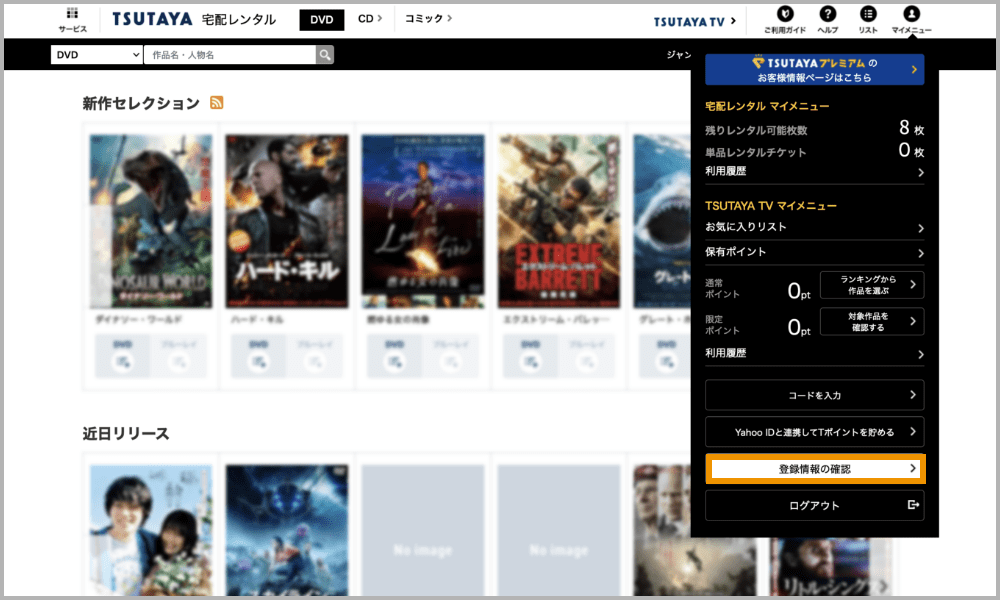Click the 作品名・人物名 search field
Screen dimensions: 1000x600
pyautogui.click(x=229, y=55)
